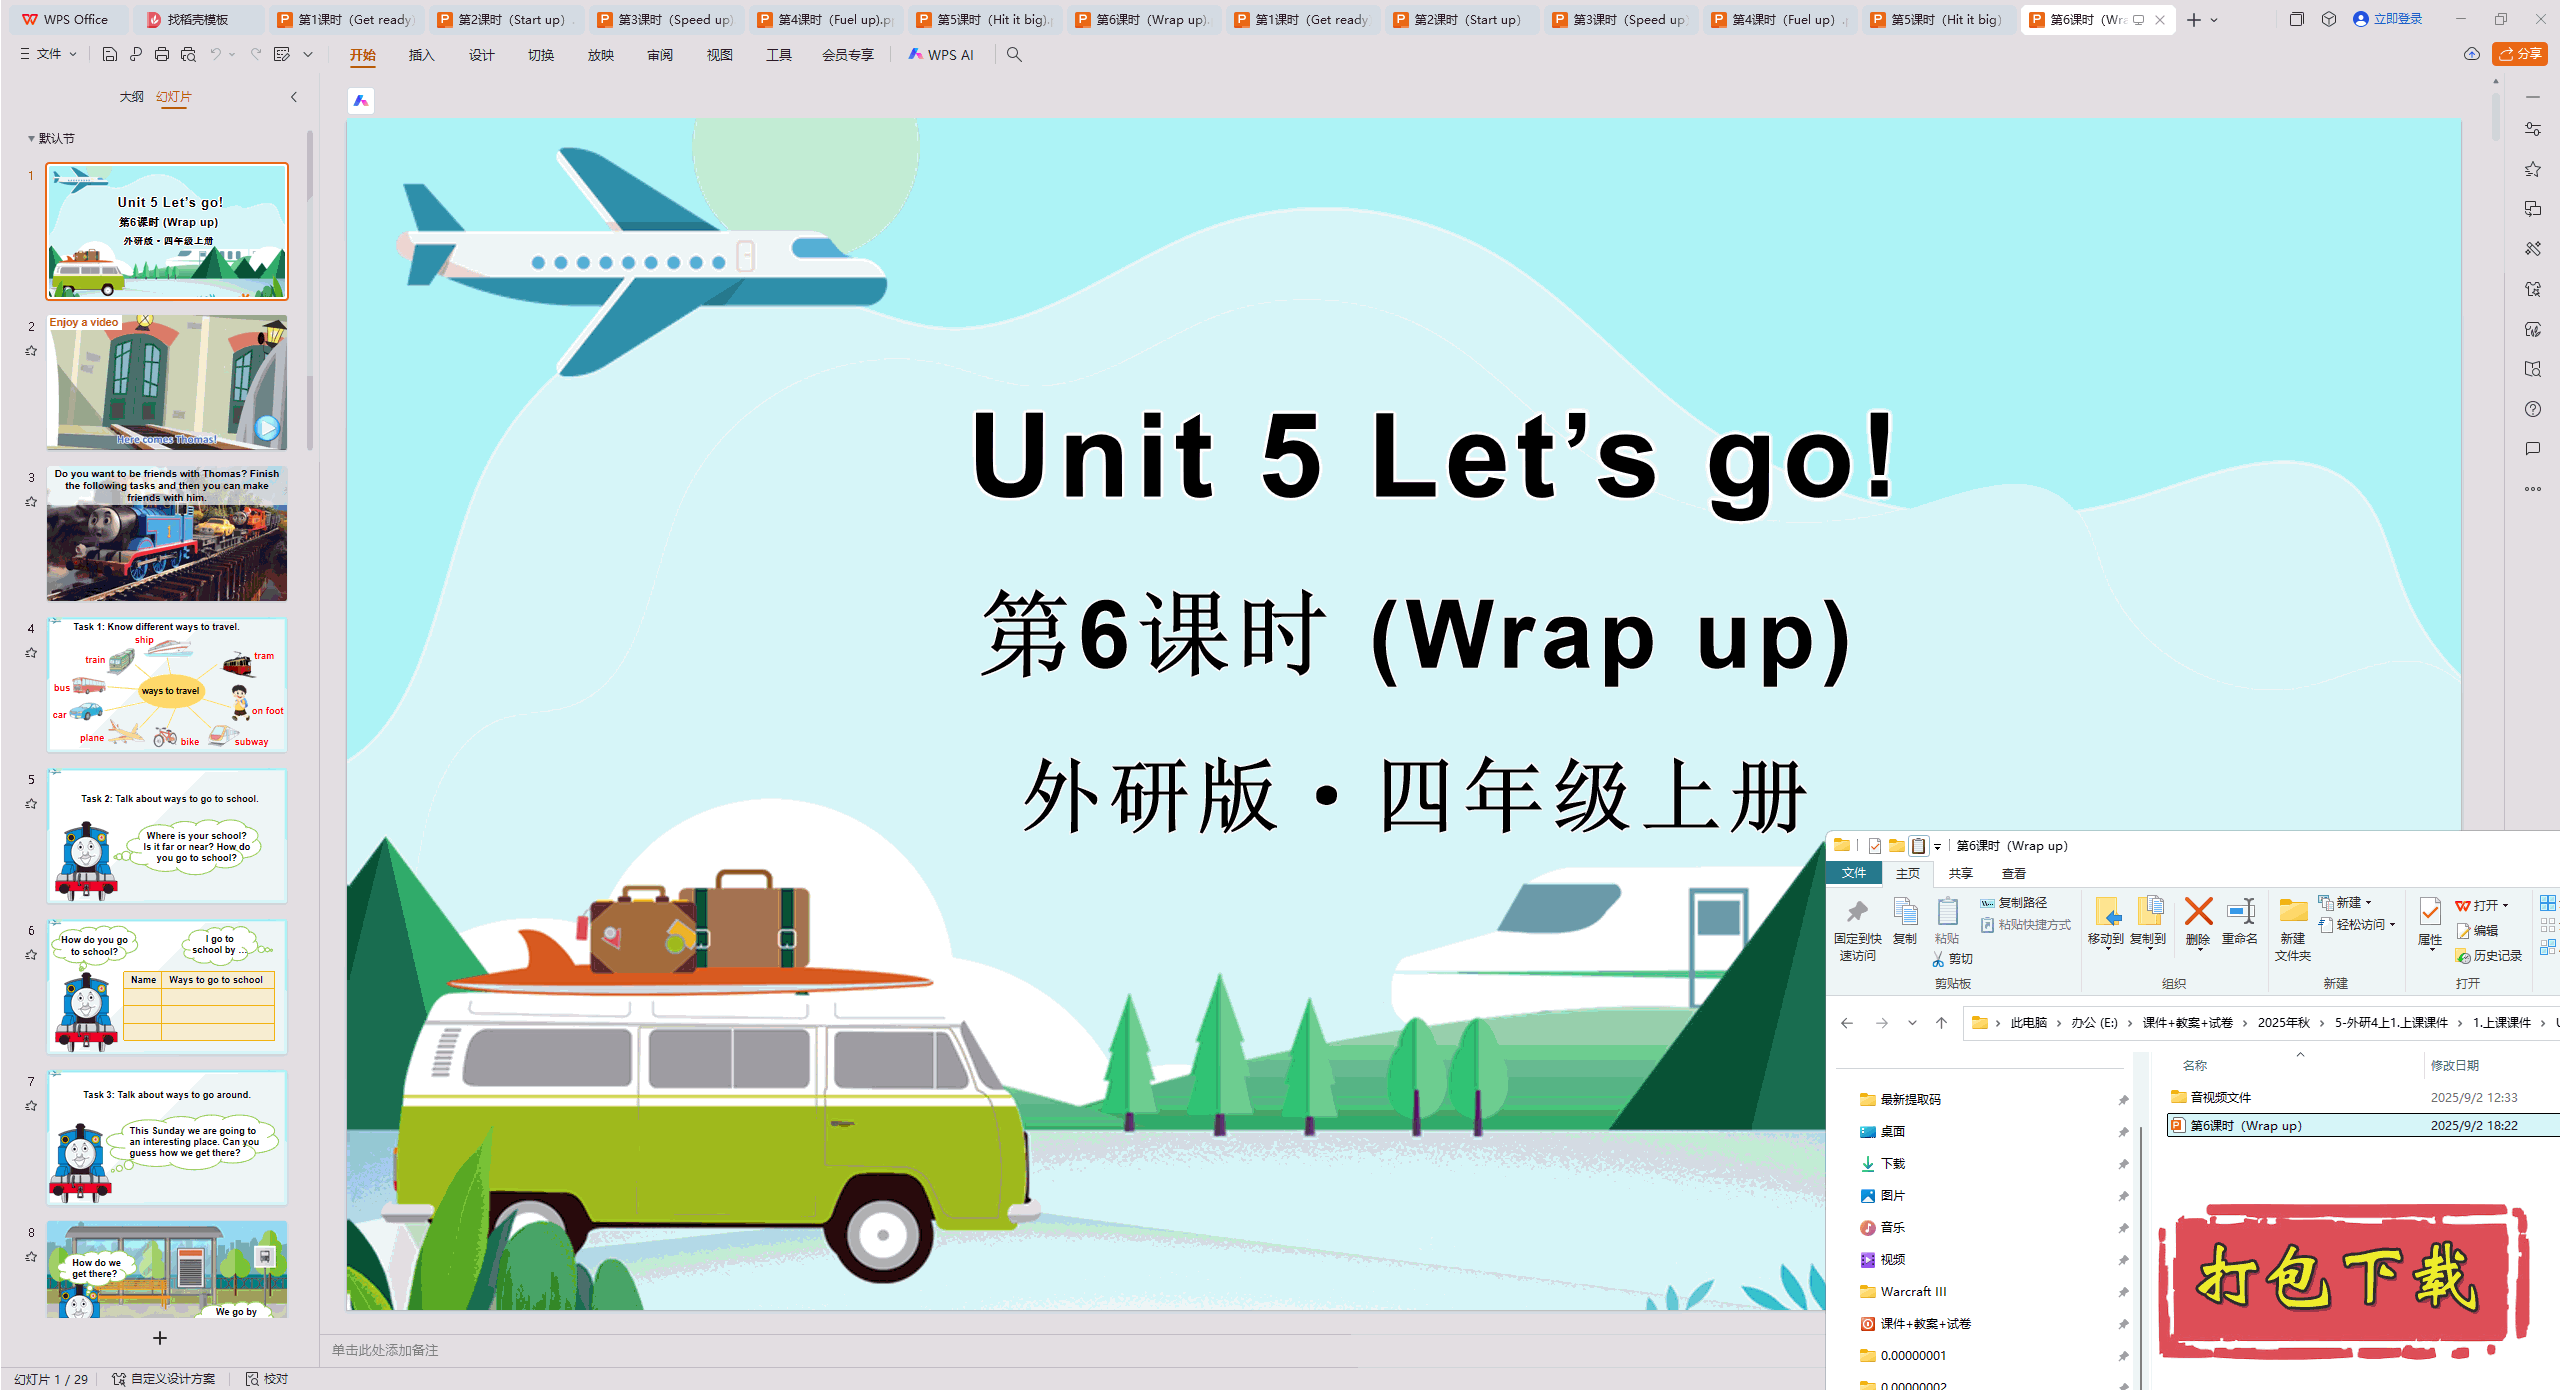Click the search magnifier icon
This screenshot has width=2560, height=1390.
click(1014, 54)
